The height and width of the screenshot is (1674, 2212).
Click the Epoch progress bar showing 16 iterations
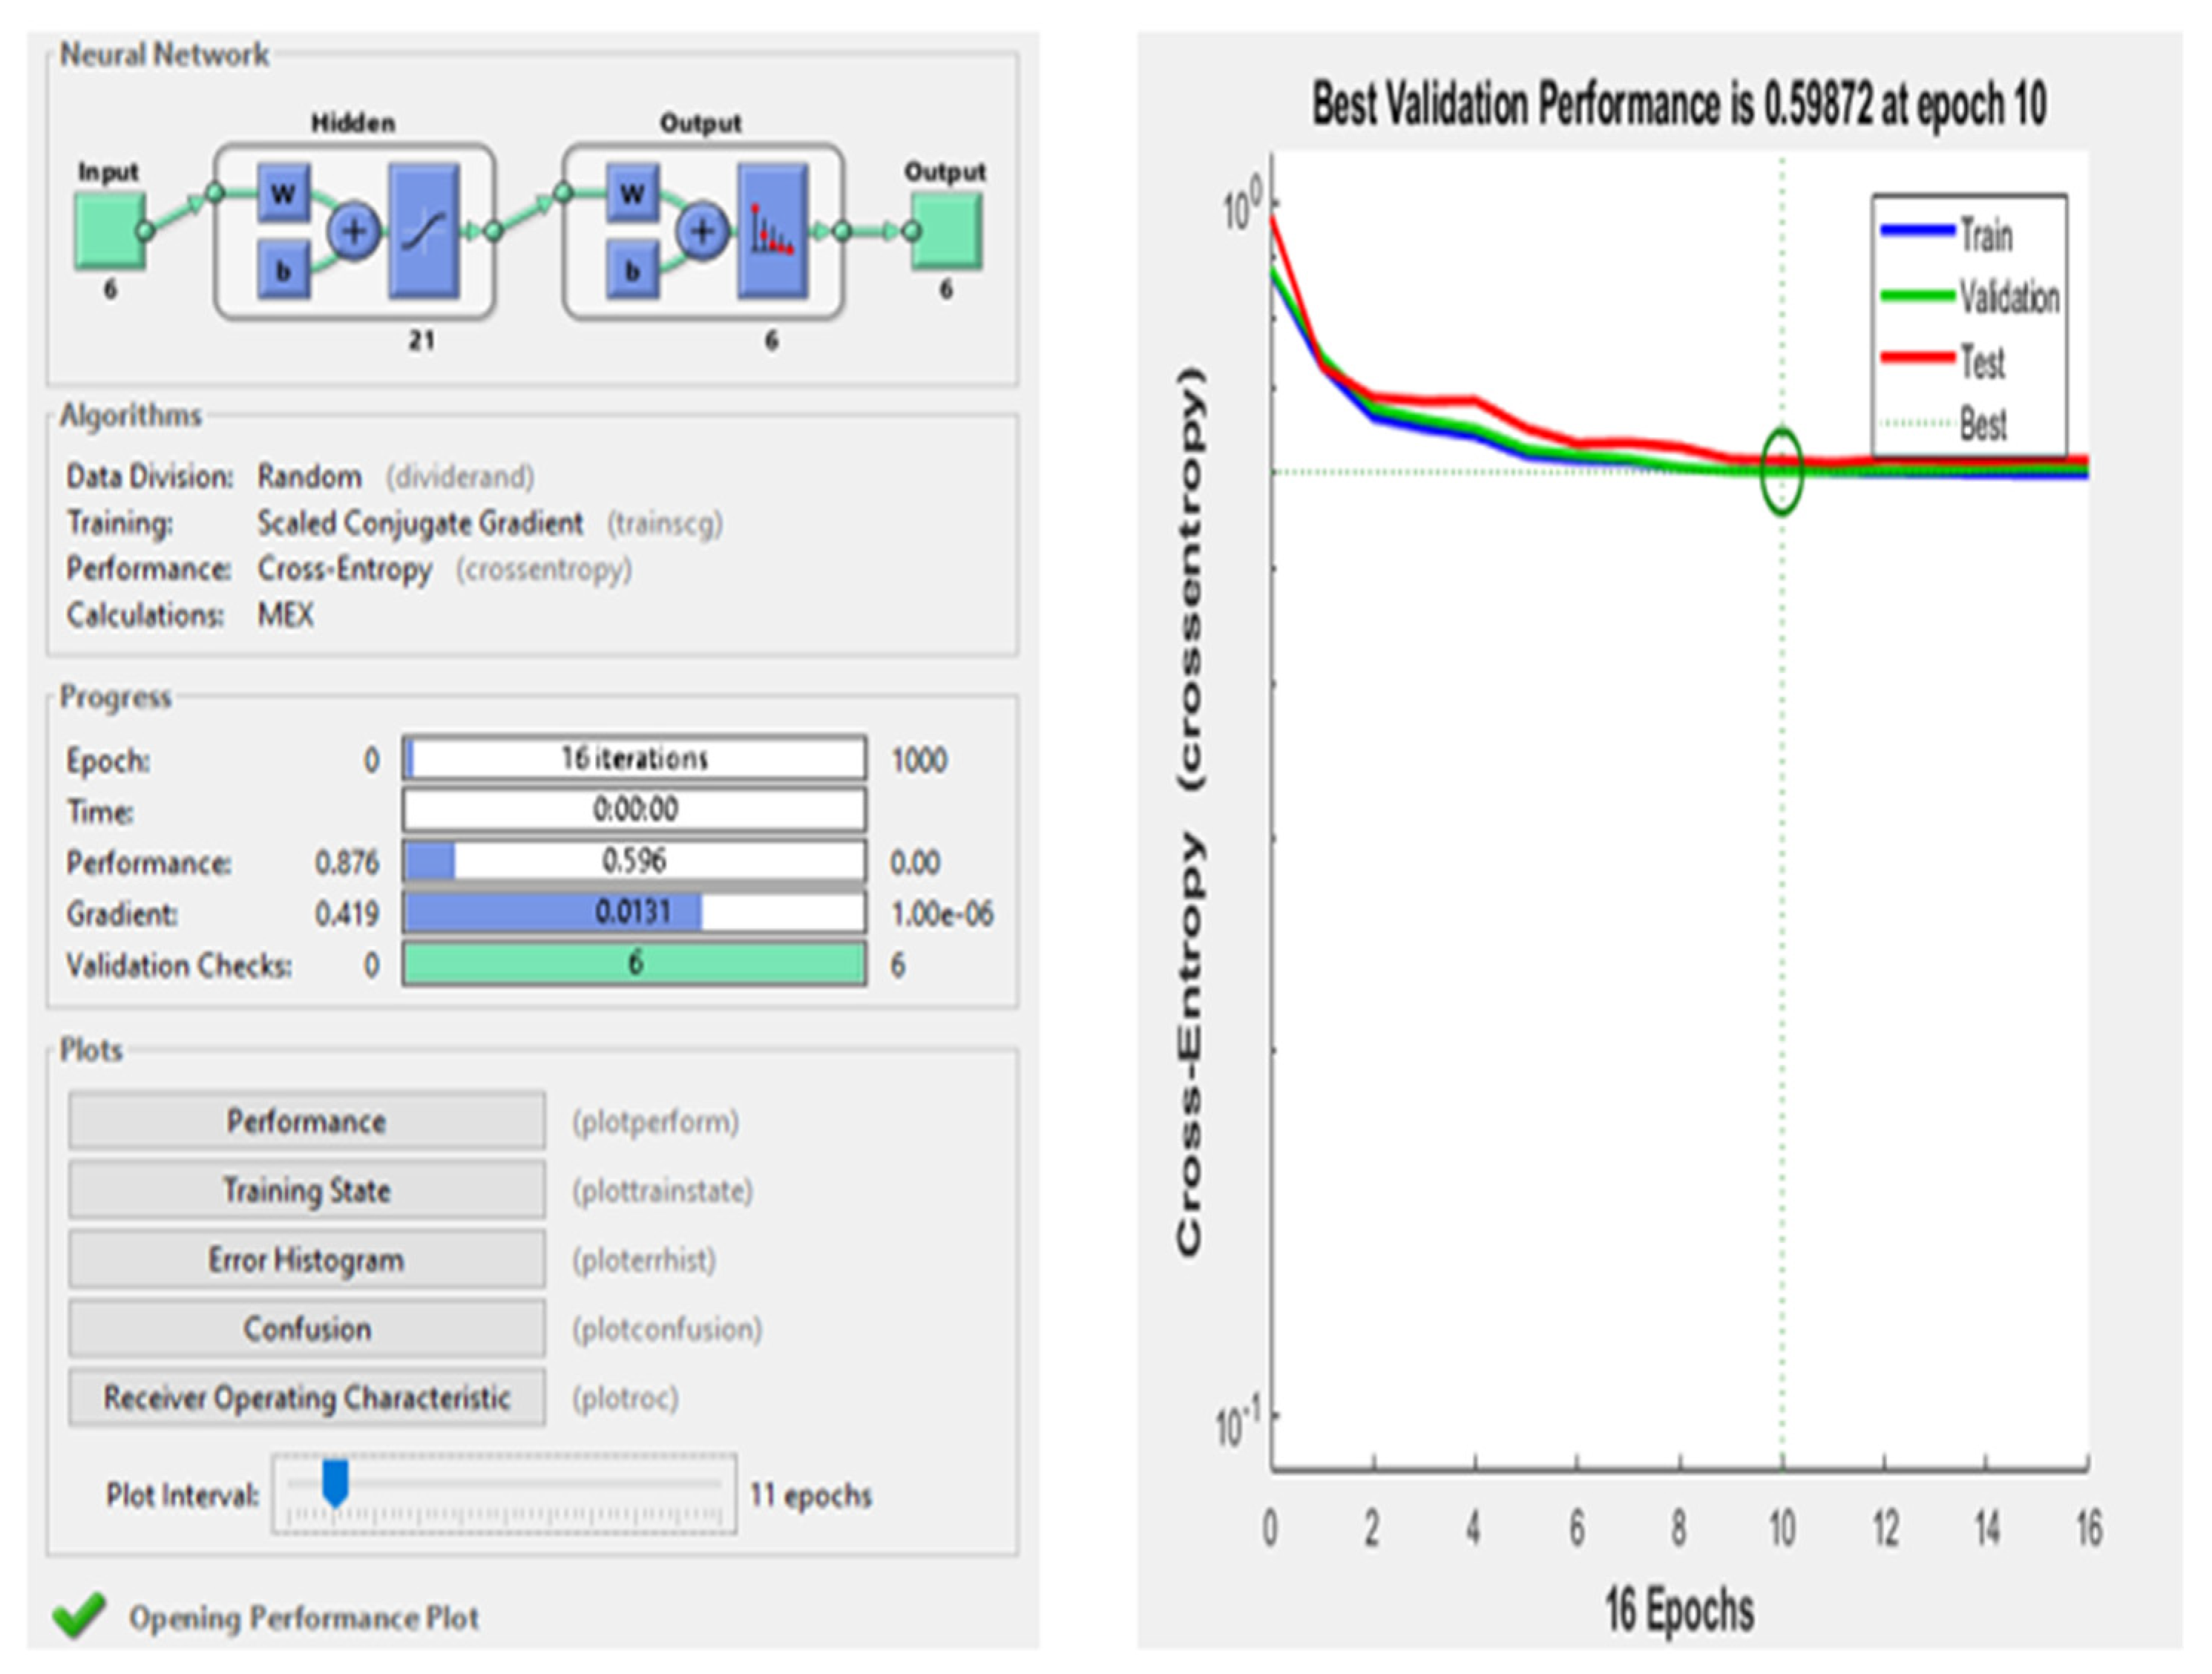634,758
